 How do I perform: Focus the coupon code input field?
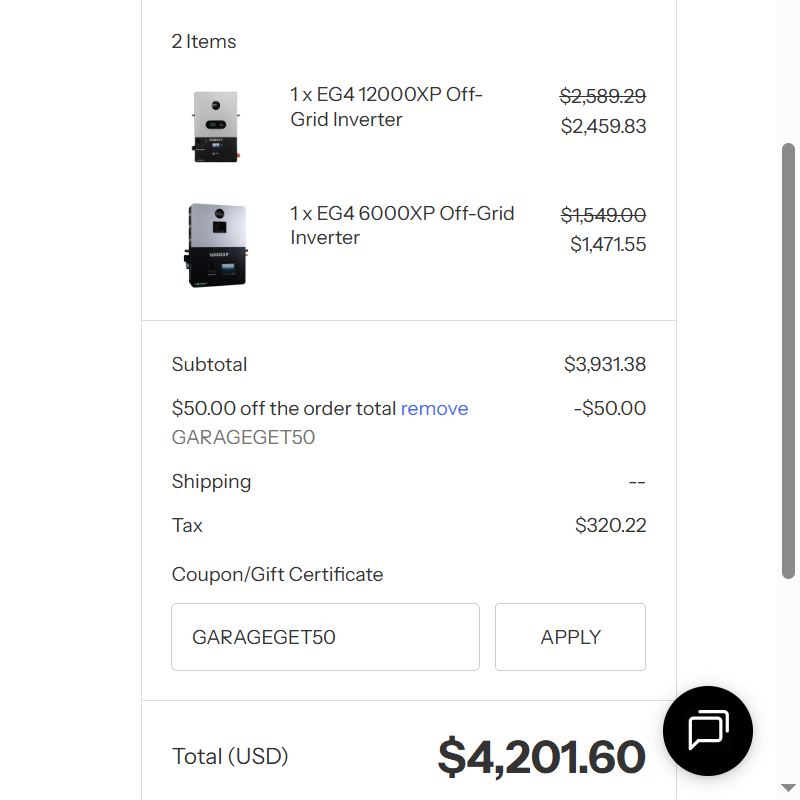coord(325,637)
